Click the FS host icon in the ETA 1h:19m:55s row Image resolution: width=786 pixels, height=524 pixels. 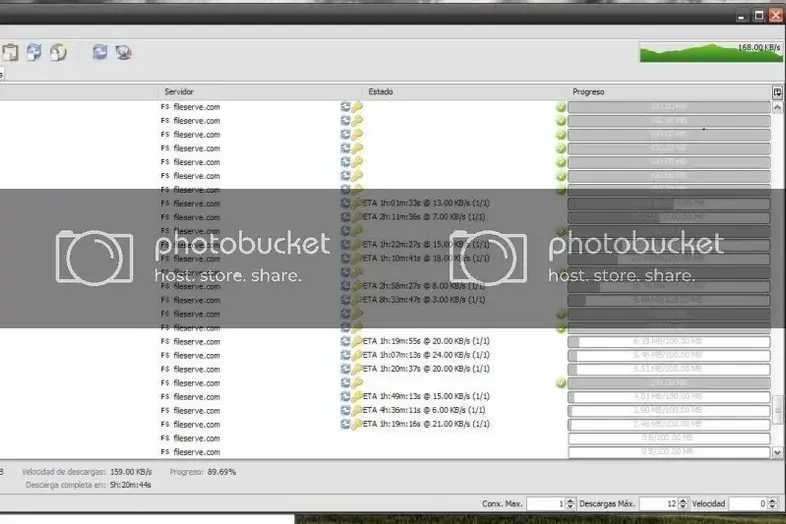click(x=165, y=341)
